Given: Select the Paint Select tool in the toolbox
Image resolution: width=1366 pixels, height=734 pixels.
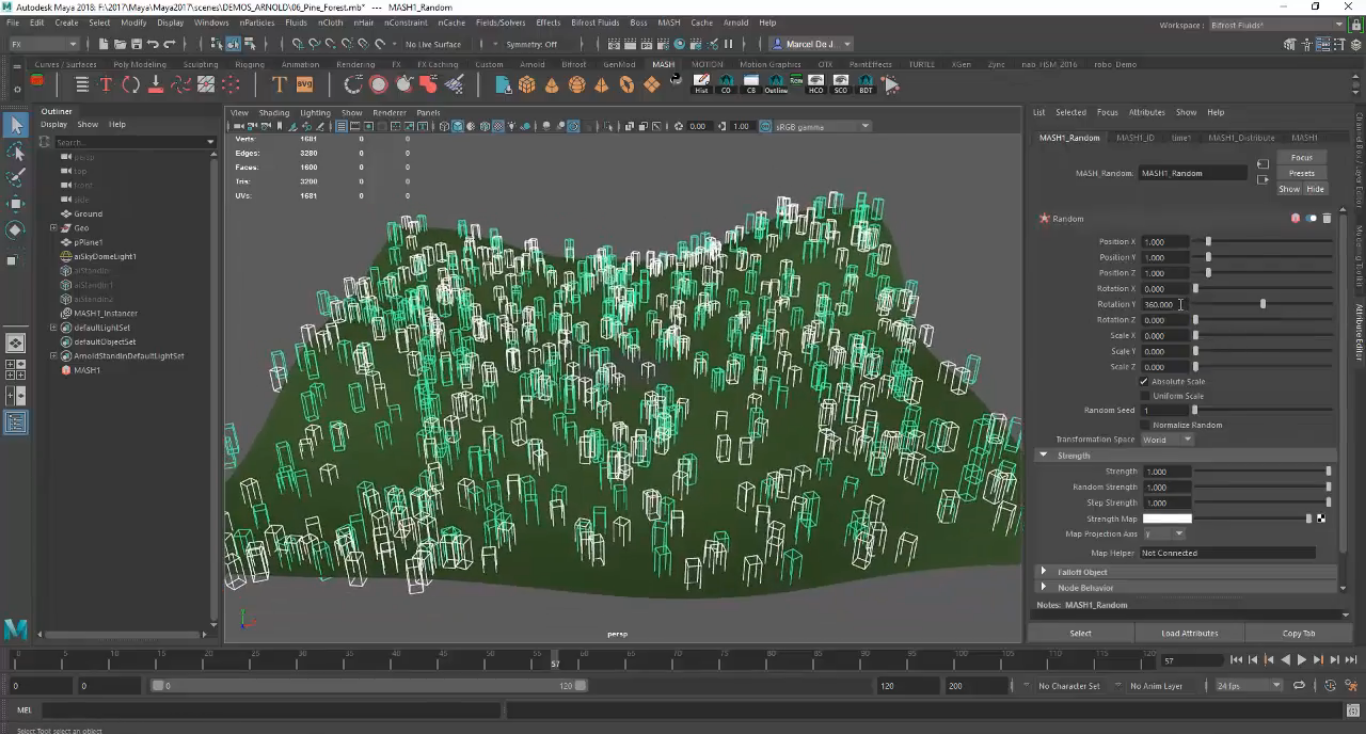Looking at the screenshot, I should tap(15, 177).
